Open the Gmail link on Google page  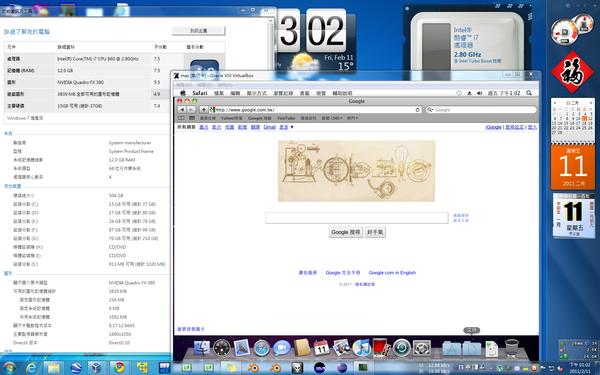click(x=269, y=127)
